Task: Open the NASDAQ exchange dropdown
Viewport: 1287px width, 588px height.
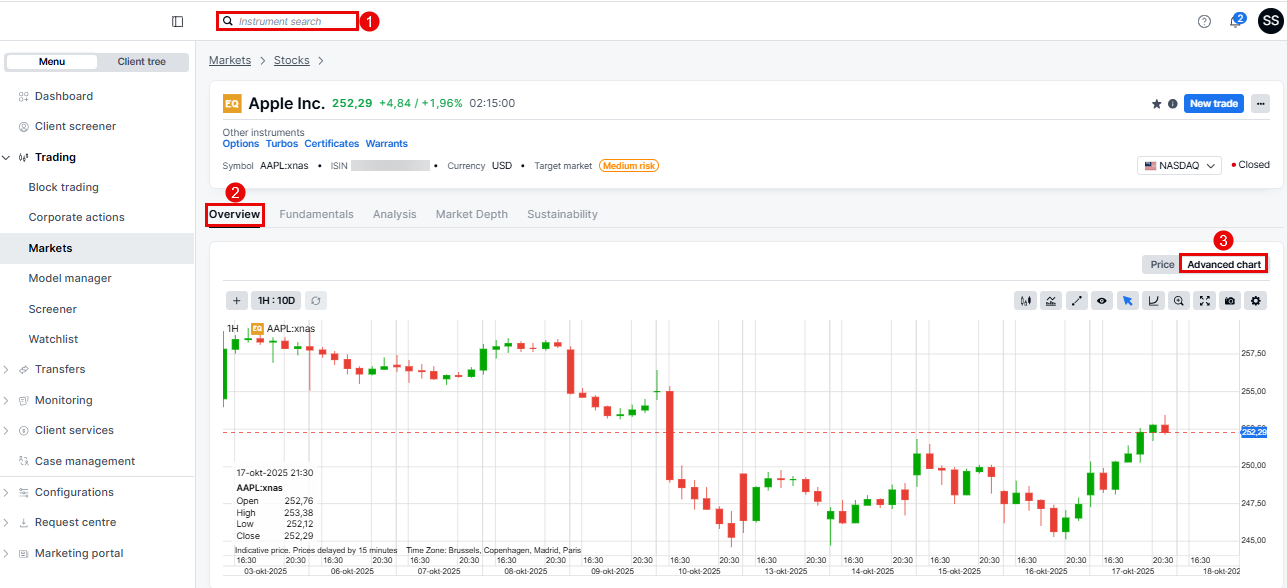Action: 1179,166
